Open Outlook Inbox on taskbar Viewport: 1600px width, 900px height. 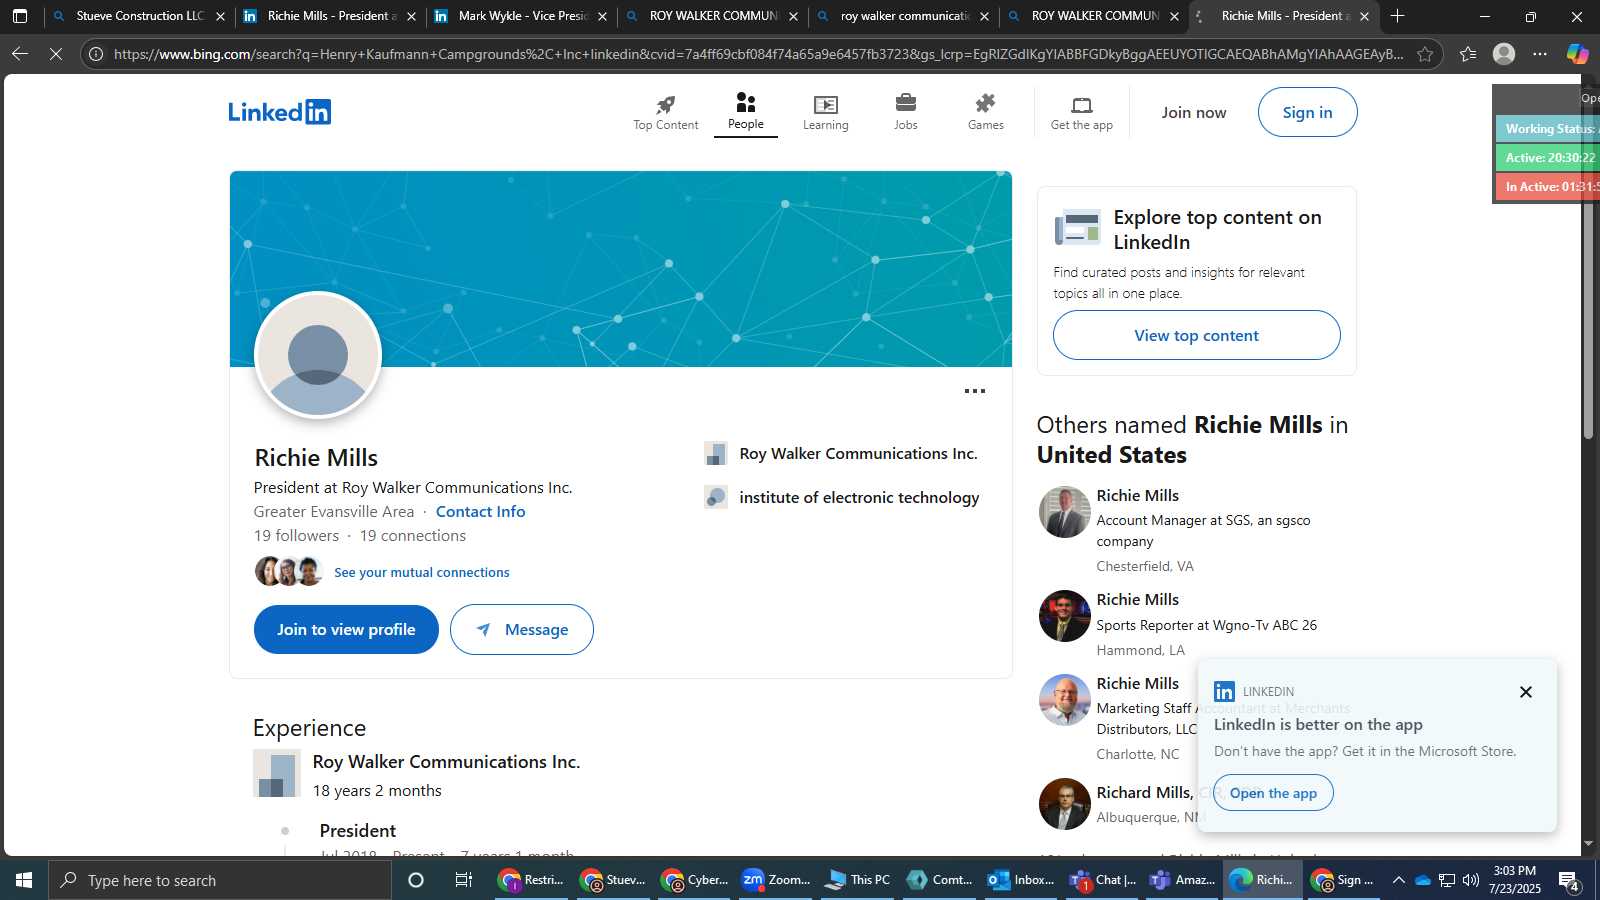click(1020, 880)
